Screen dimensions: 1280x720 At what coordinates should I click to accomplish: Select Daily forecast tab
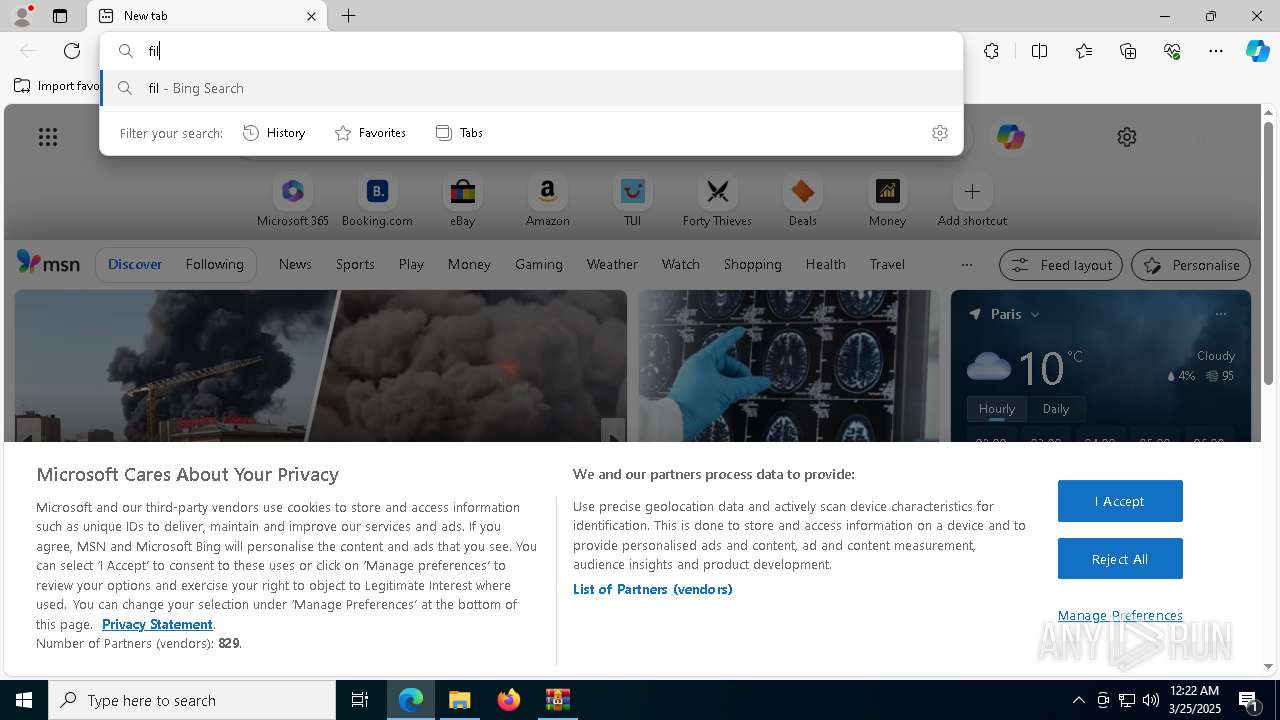[x=1056, y=408]
